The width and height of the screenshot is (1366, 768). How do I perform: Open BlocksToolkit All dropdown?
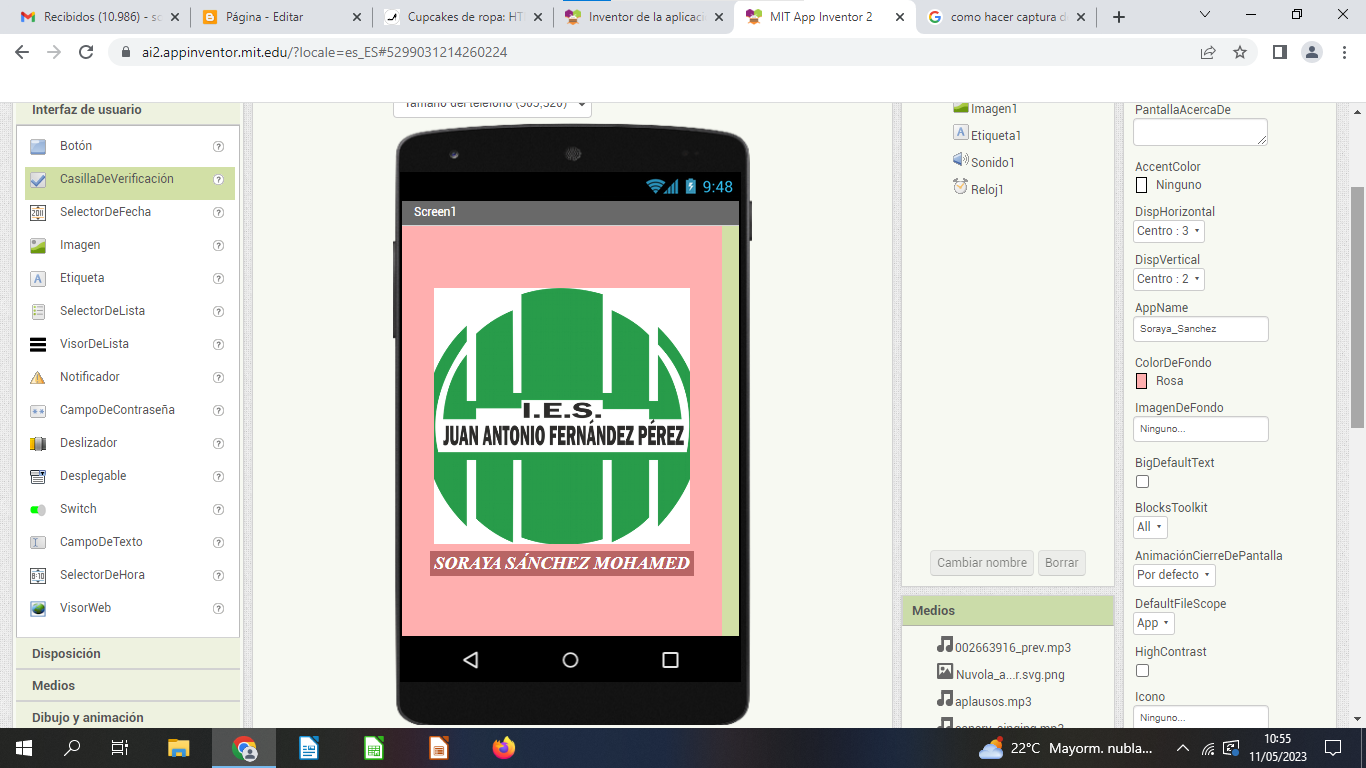click(1151, 527)
